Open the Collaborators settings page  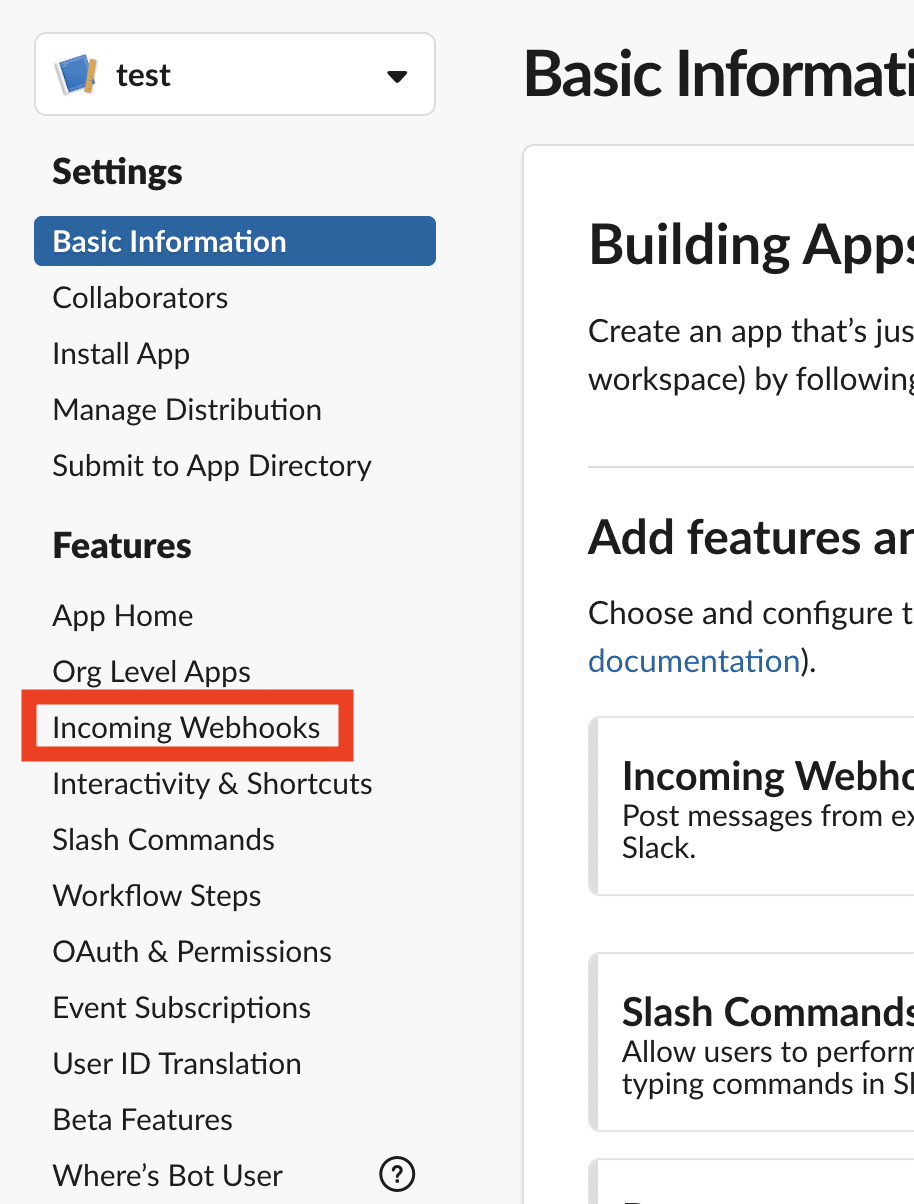pos(140,298)
